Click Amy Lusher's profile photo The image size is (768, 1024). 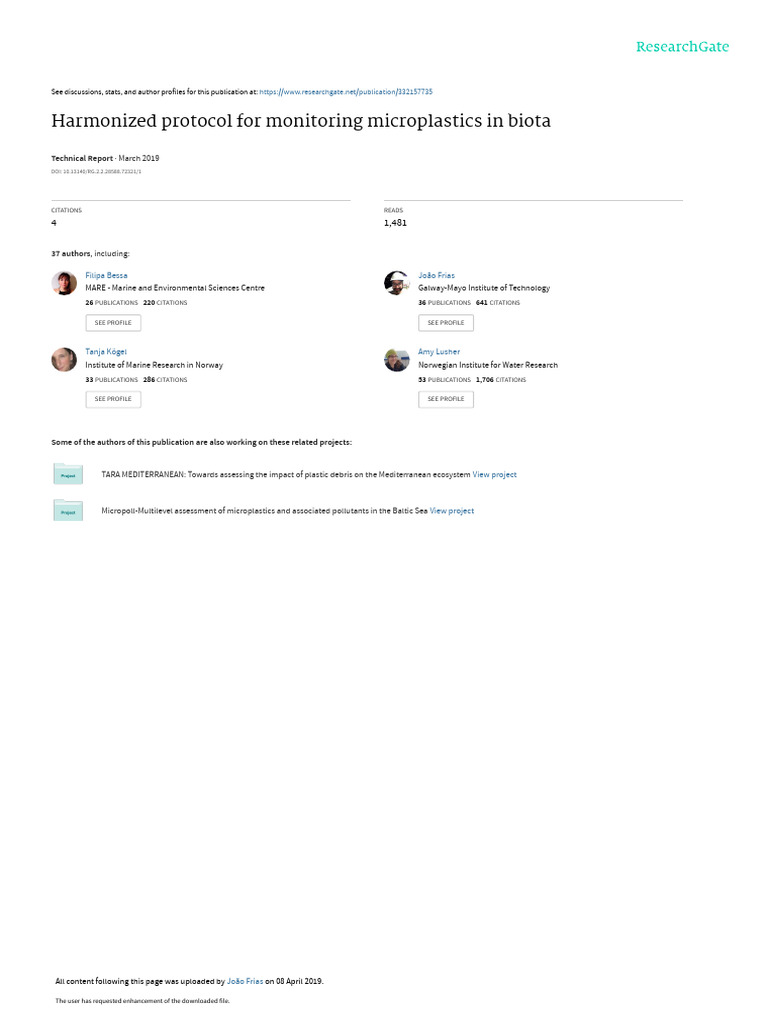click(x=396, y=359)
